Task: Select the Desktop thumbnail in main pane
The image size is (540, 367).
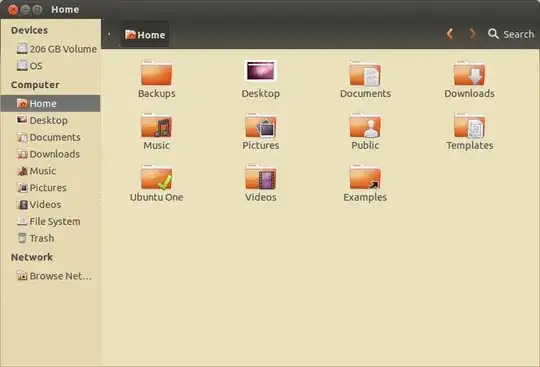Action: click(261, 71)
